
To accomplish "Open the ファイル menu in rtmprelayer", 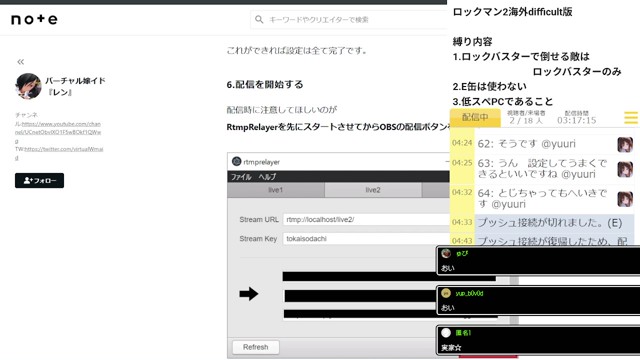I will coord(241,177).
